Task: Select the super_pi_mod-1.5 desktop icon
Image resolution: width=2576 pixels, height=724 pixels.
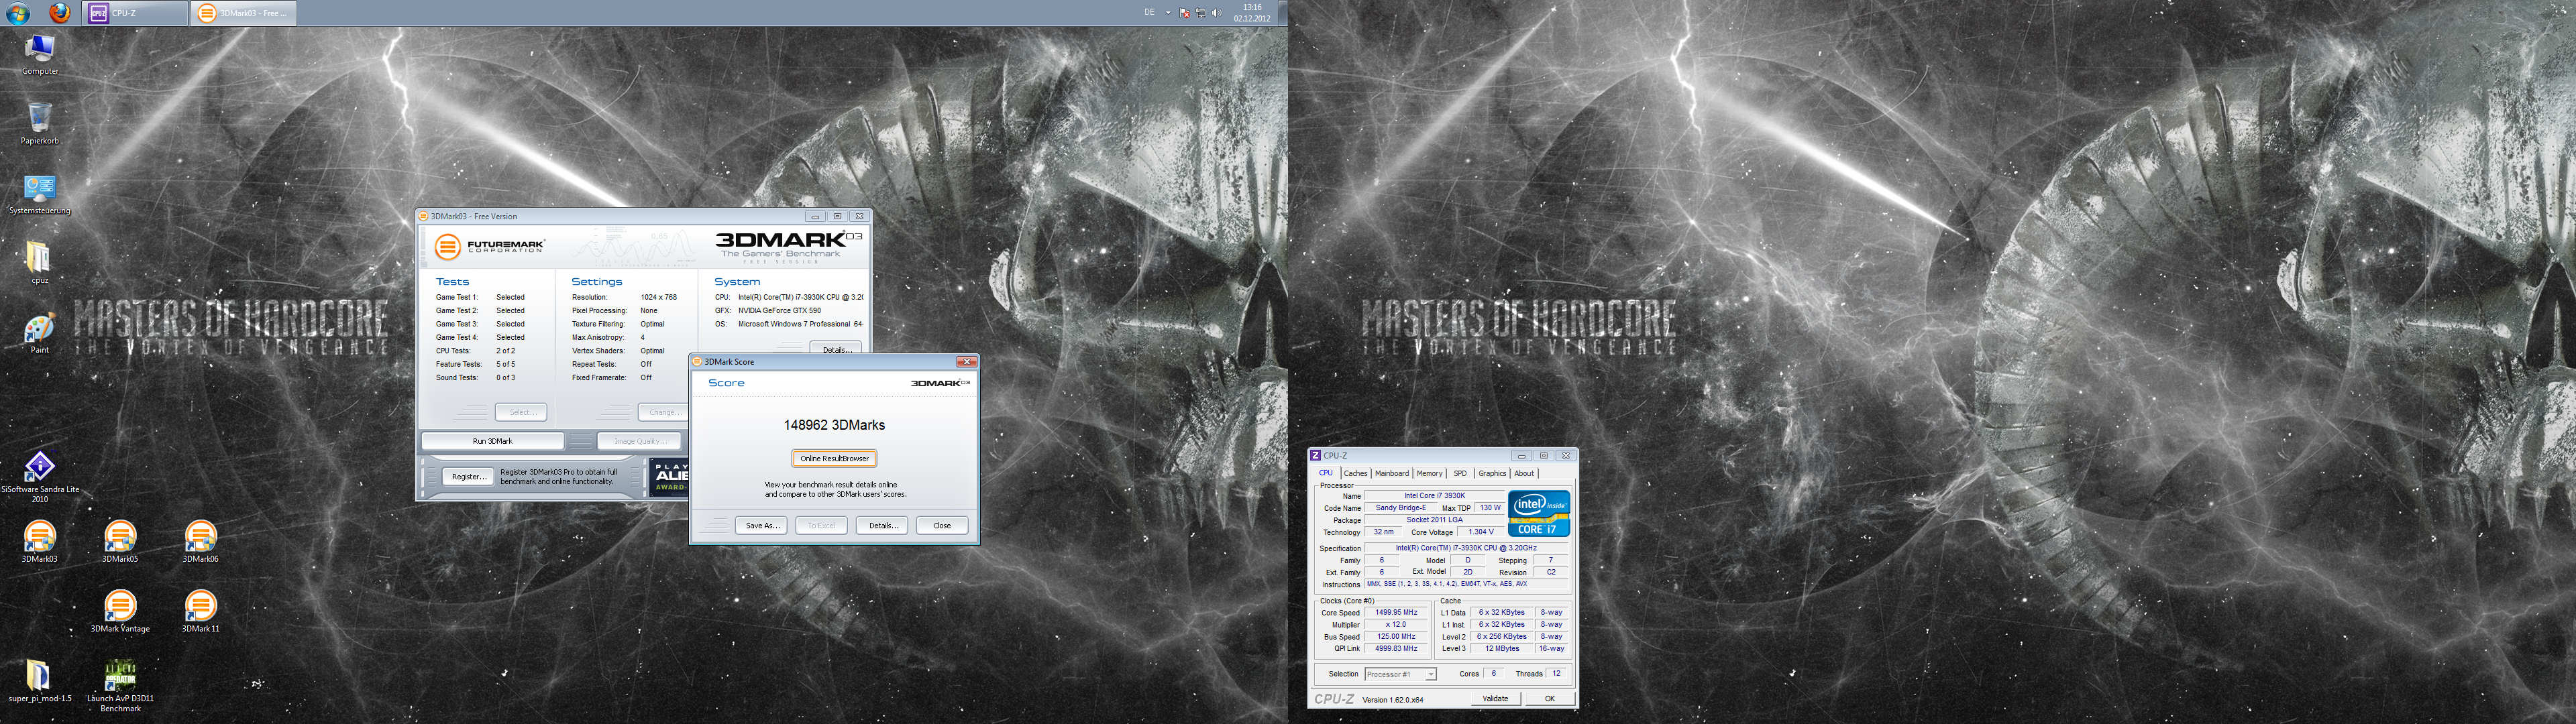Action: pyautogui.click(x=40, y=681)
